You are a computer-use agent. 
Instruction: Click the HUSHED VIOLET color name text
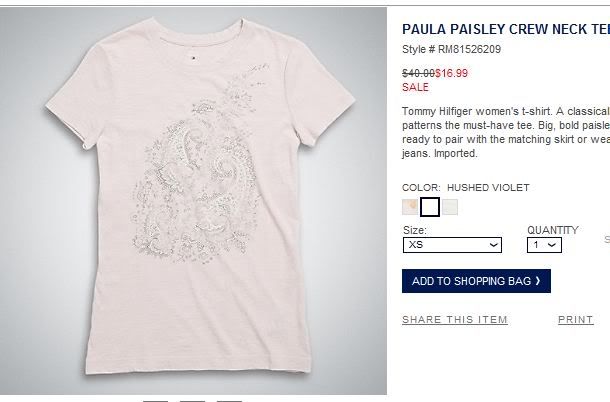[x=488, y=188]
